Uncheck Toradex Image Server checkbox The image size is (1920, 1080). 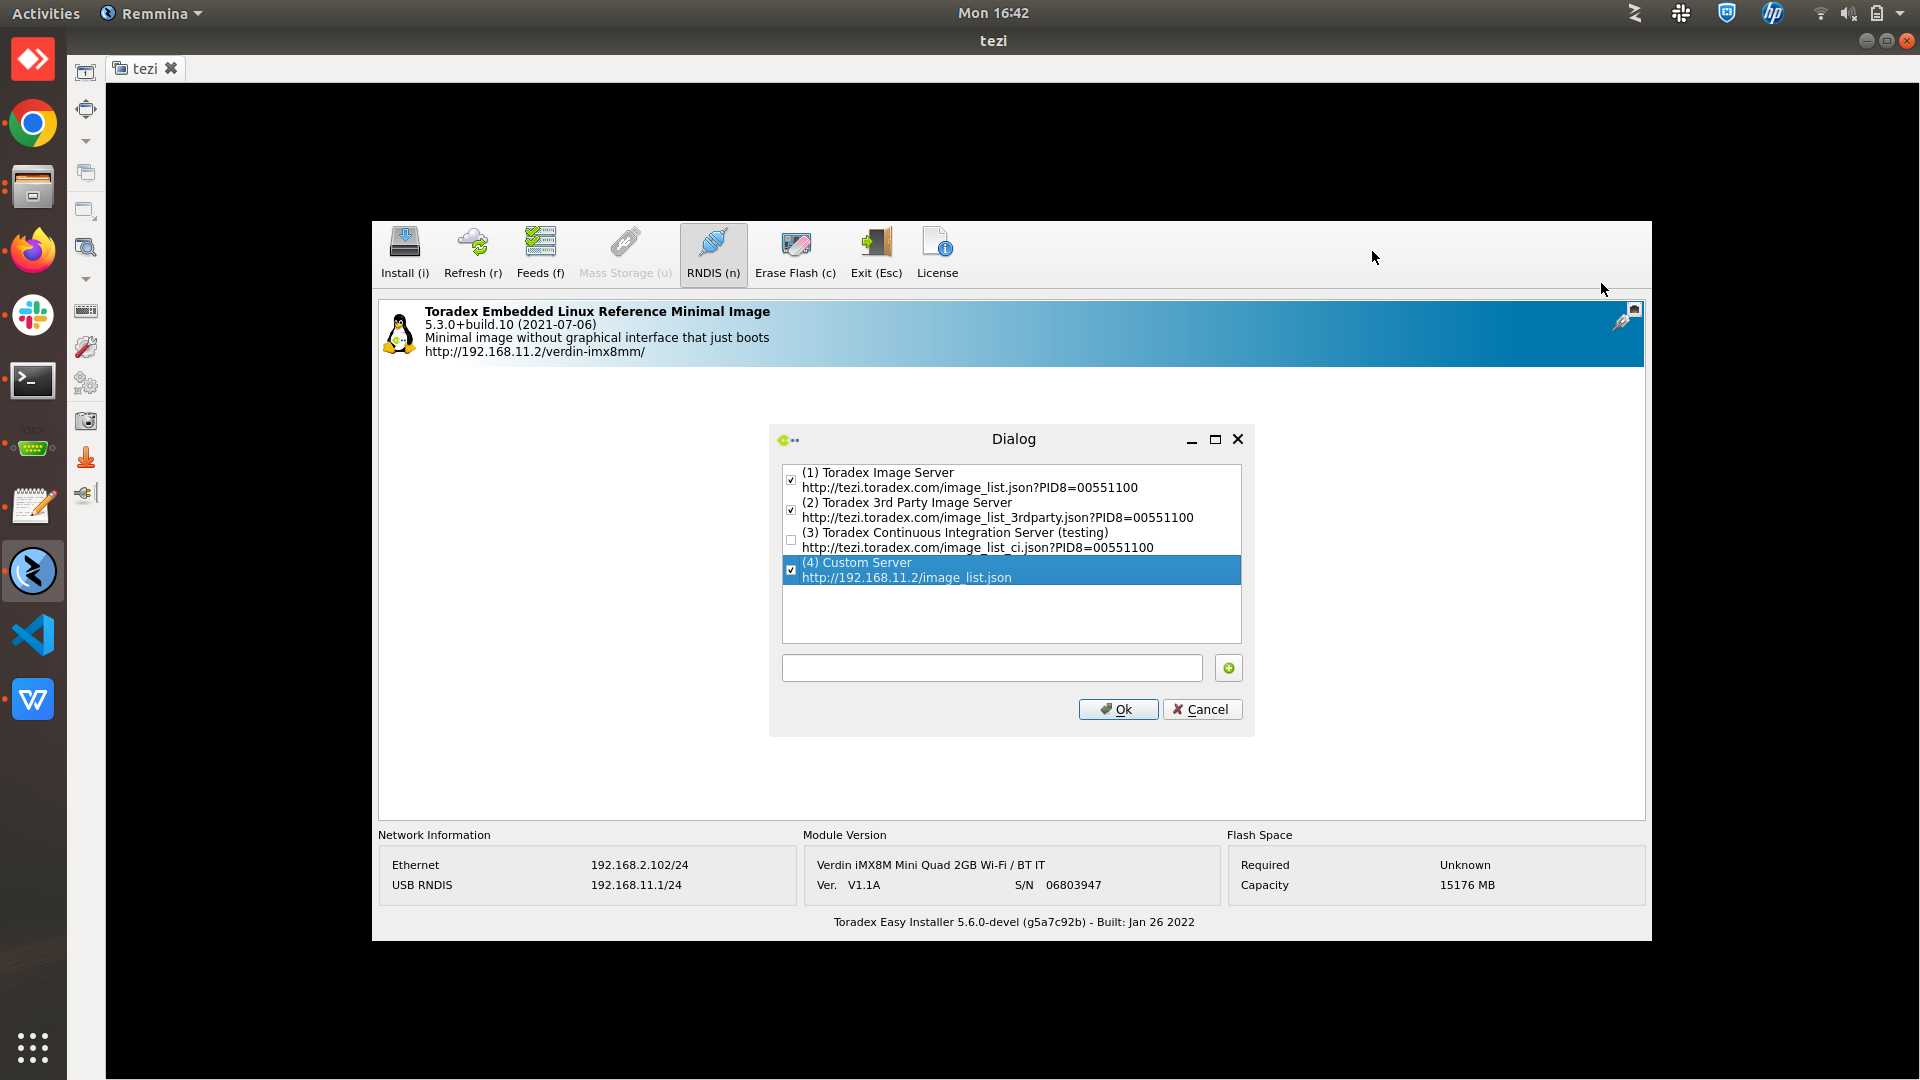(x=791, y=480)
